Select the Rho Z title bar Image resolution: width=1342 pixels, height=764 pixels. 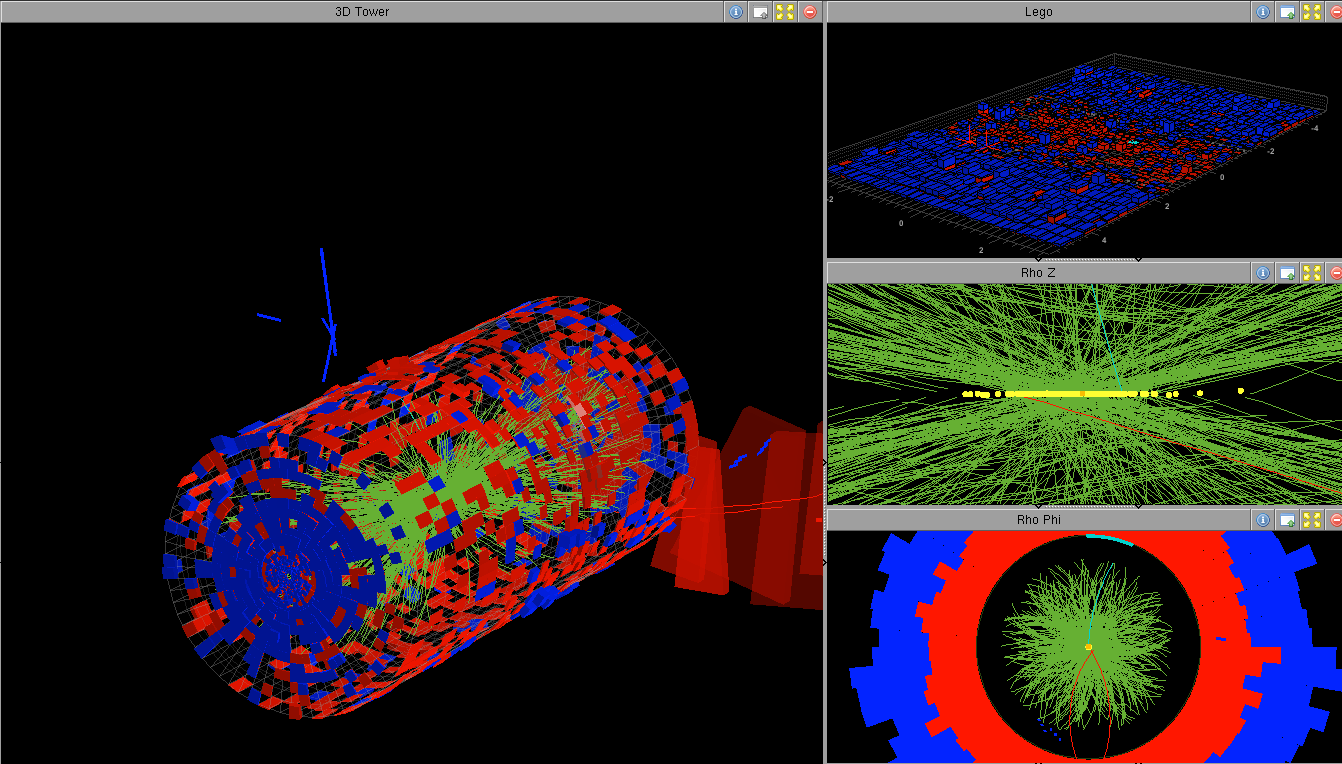[x=1039, y=272]
